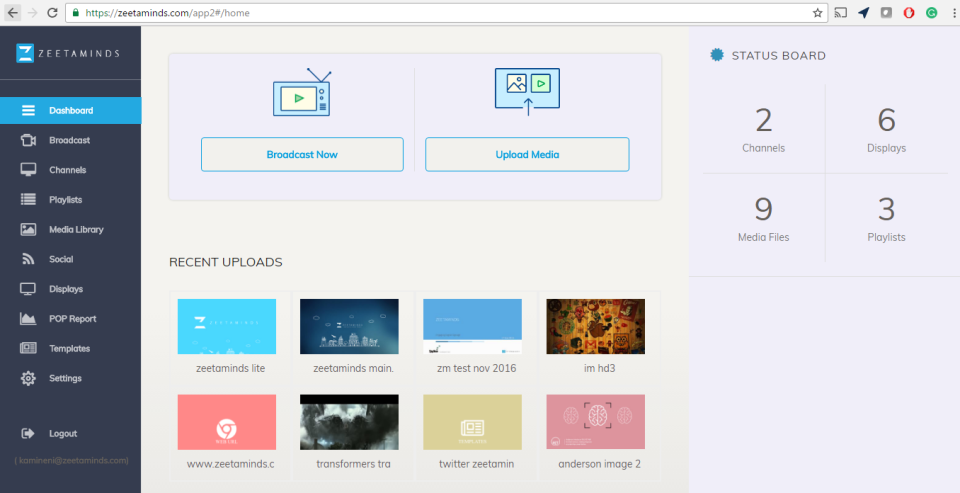
Task: Click the Broadcast camera icon in sidebar
Action: click(x=28, y=140)
